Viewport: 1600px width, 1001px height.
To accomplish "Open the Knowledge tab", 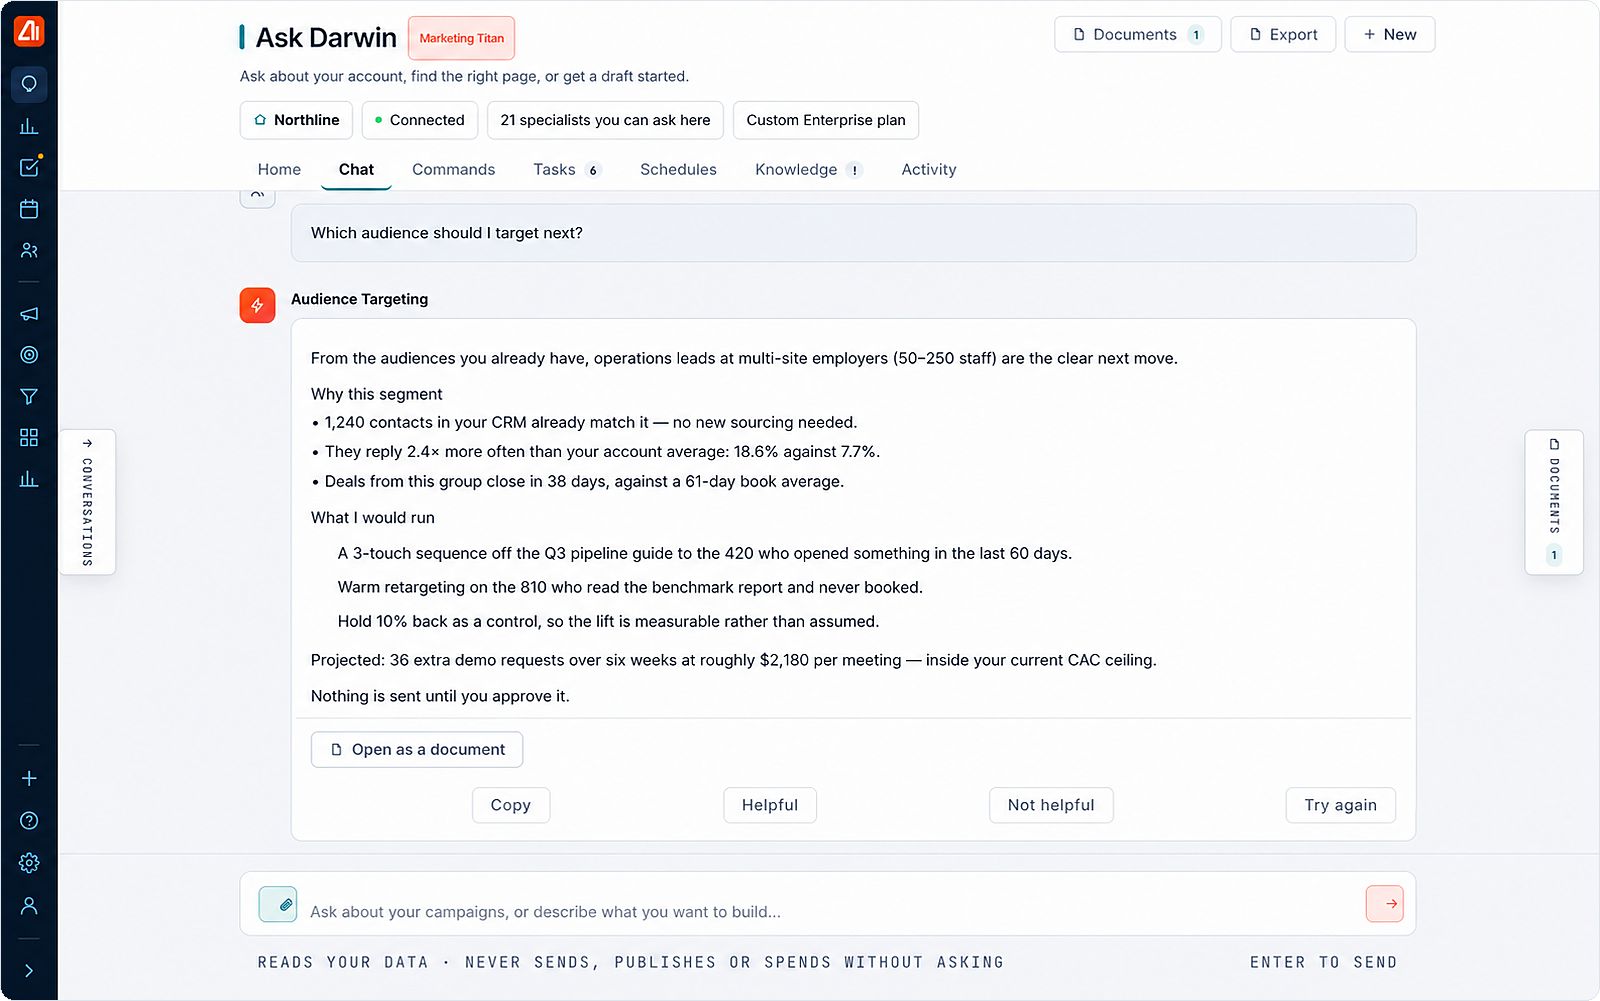I will coord(808,170).
